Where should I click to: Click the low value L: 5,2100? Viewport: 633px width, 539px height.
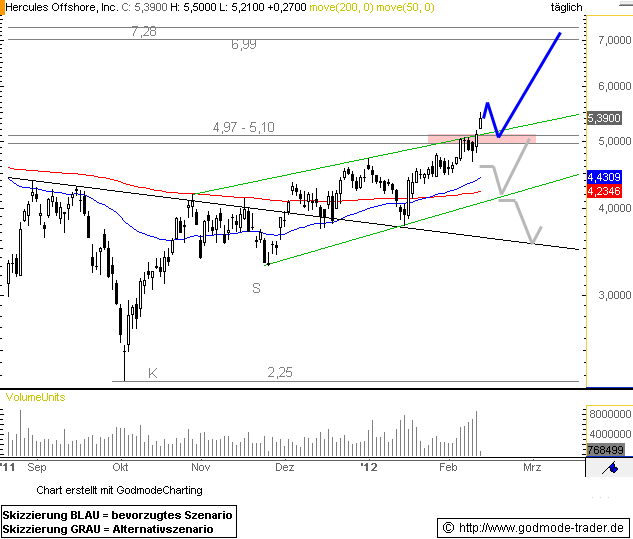tap(241, 7)
